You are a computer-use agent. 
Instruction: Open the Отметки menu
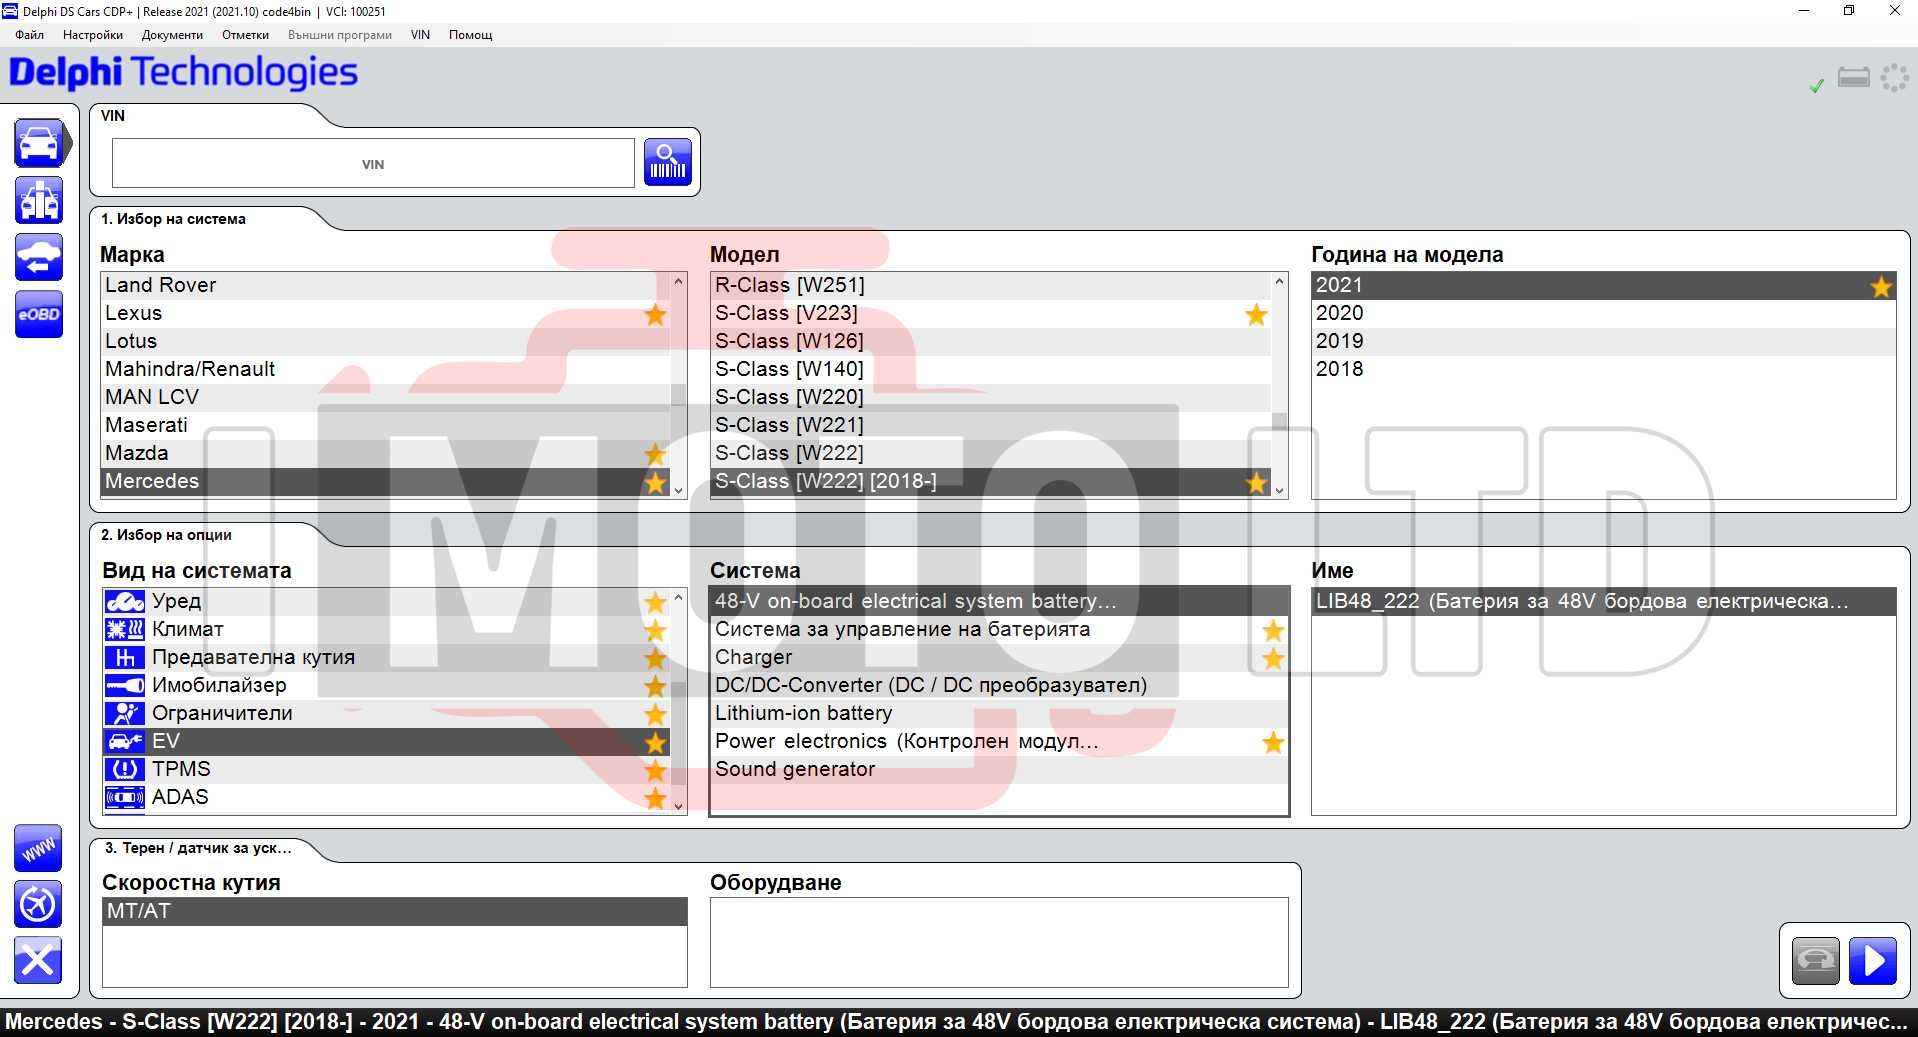click(x=245, y=35)
